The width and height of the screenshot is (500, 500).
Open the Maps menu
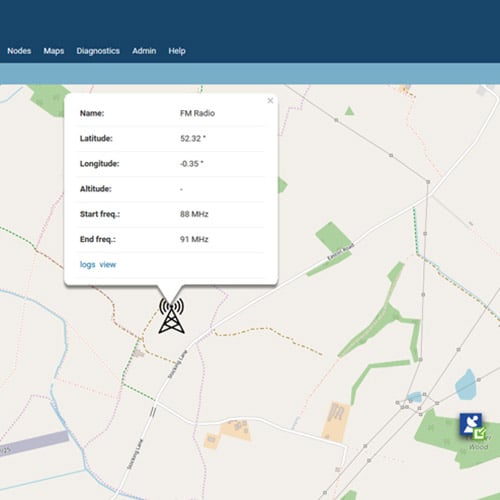(x=54, y=51)
